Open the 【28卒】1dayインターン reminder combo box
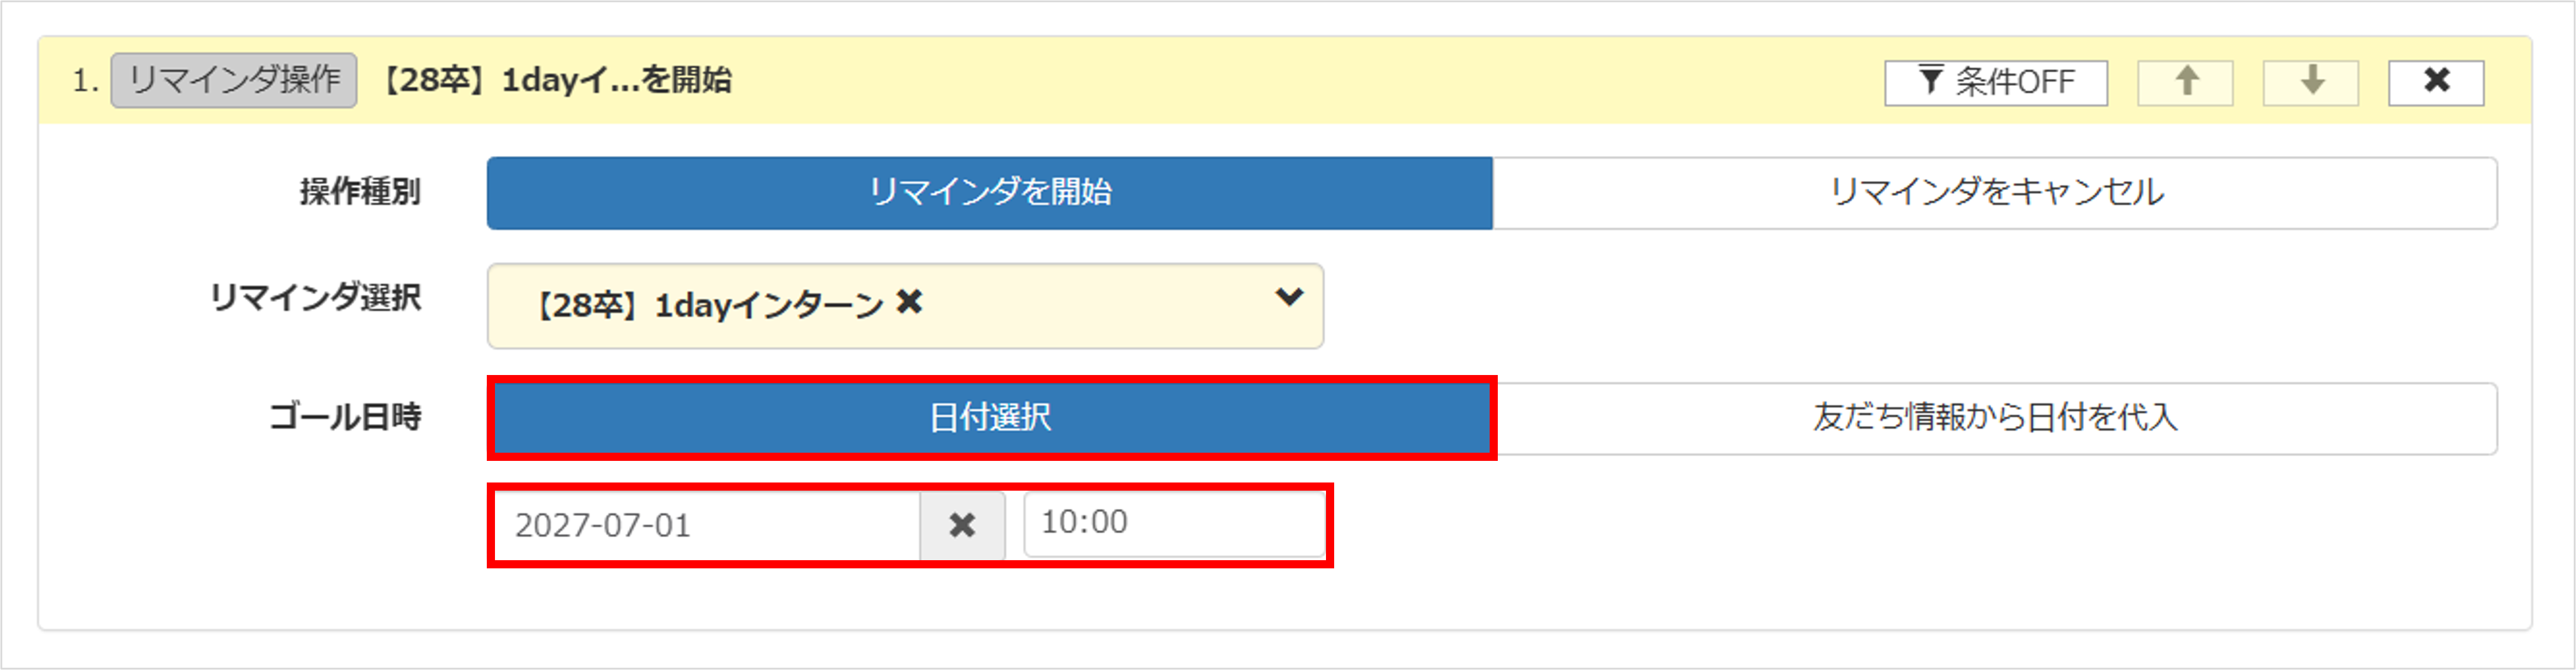Screen dimensions: 2576x670 click(x=905, y=306)
